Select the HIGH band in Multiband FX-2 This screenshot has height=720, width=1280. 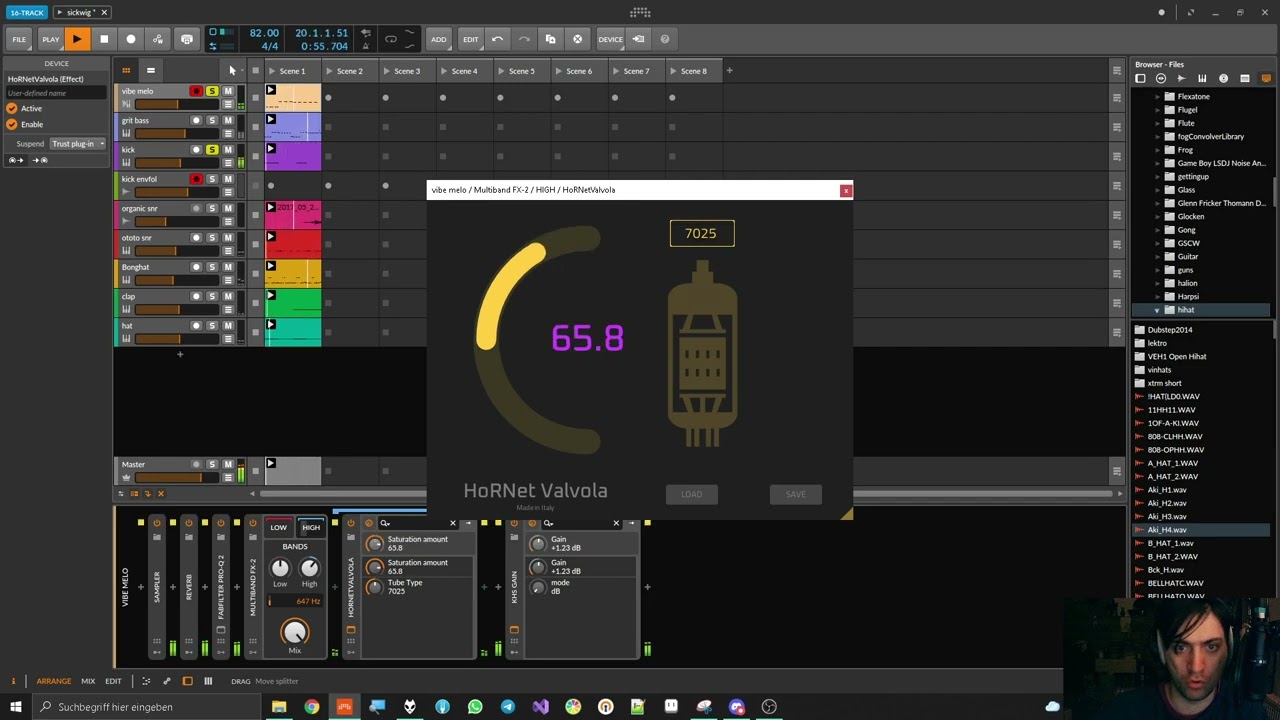[311, 527]
